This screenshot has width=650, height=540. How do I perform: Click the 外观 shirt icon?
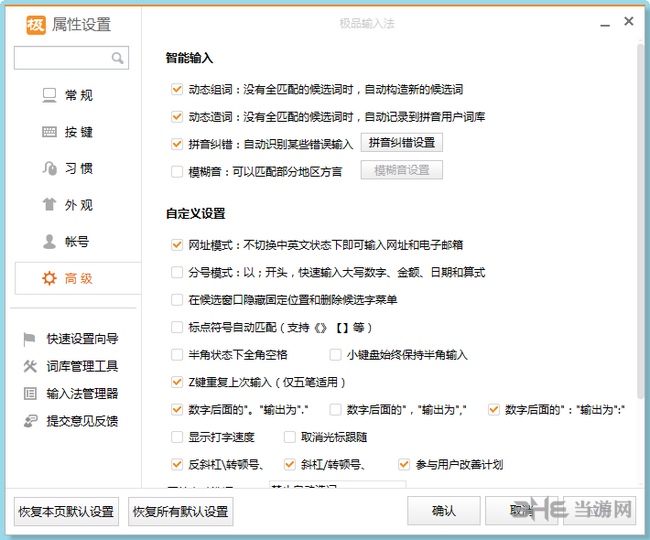pos(49,205)
